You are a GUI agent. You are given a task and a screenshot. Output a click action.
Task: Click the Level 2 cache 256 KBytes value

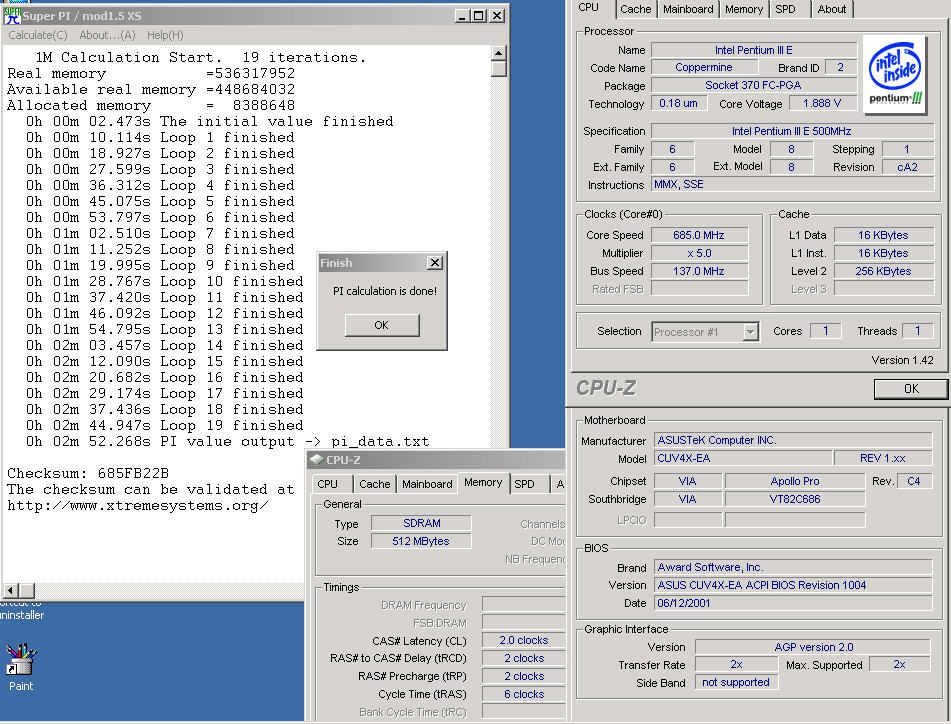[x=883, y=271]
